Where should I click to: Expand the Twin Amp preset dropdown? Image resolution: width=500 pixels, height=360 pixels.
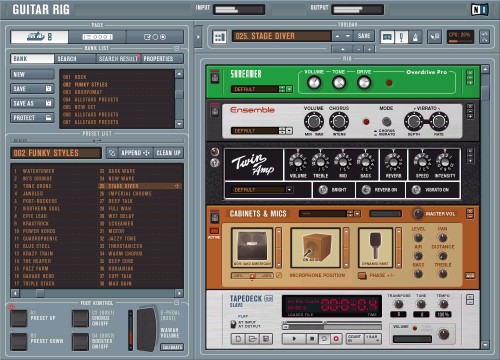pos(289,190)
